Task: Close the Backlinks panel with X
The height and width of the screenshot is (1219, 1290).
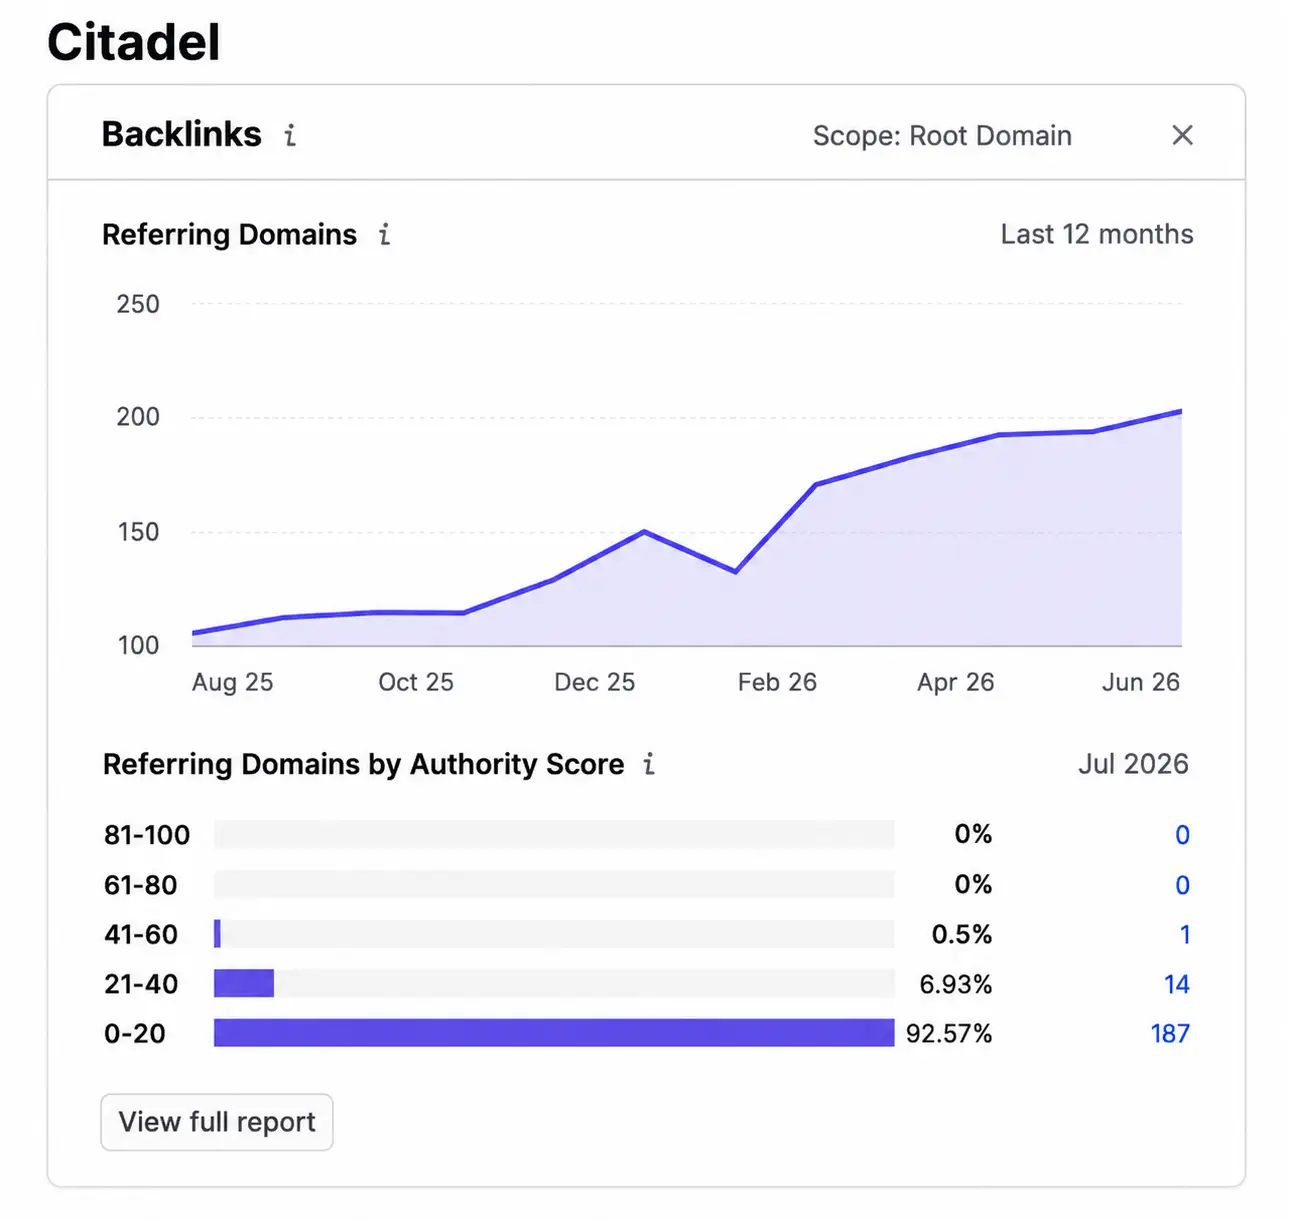Action: 1182,135
